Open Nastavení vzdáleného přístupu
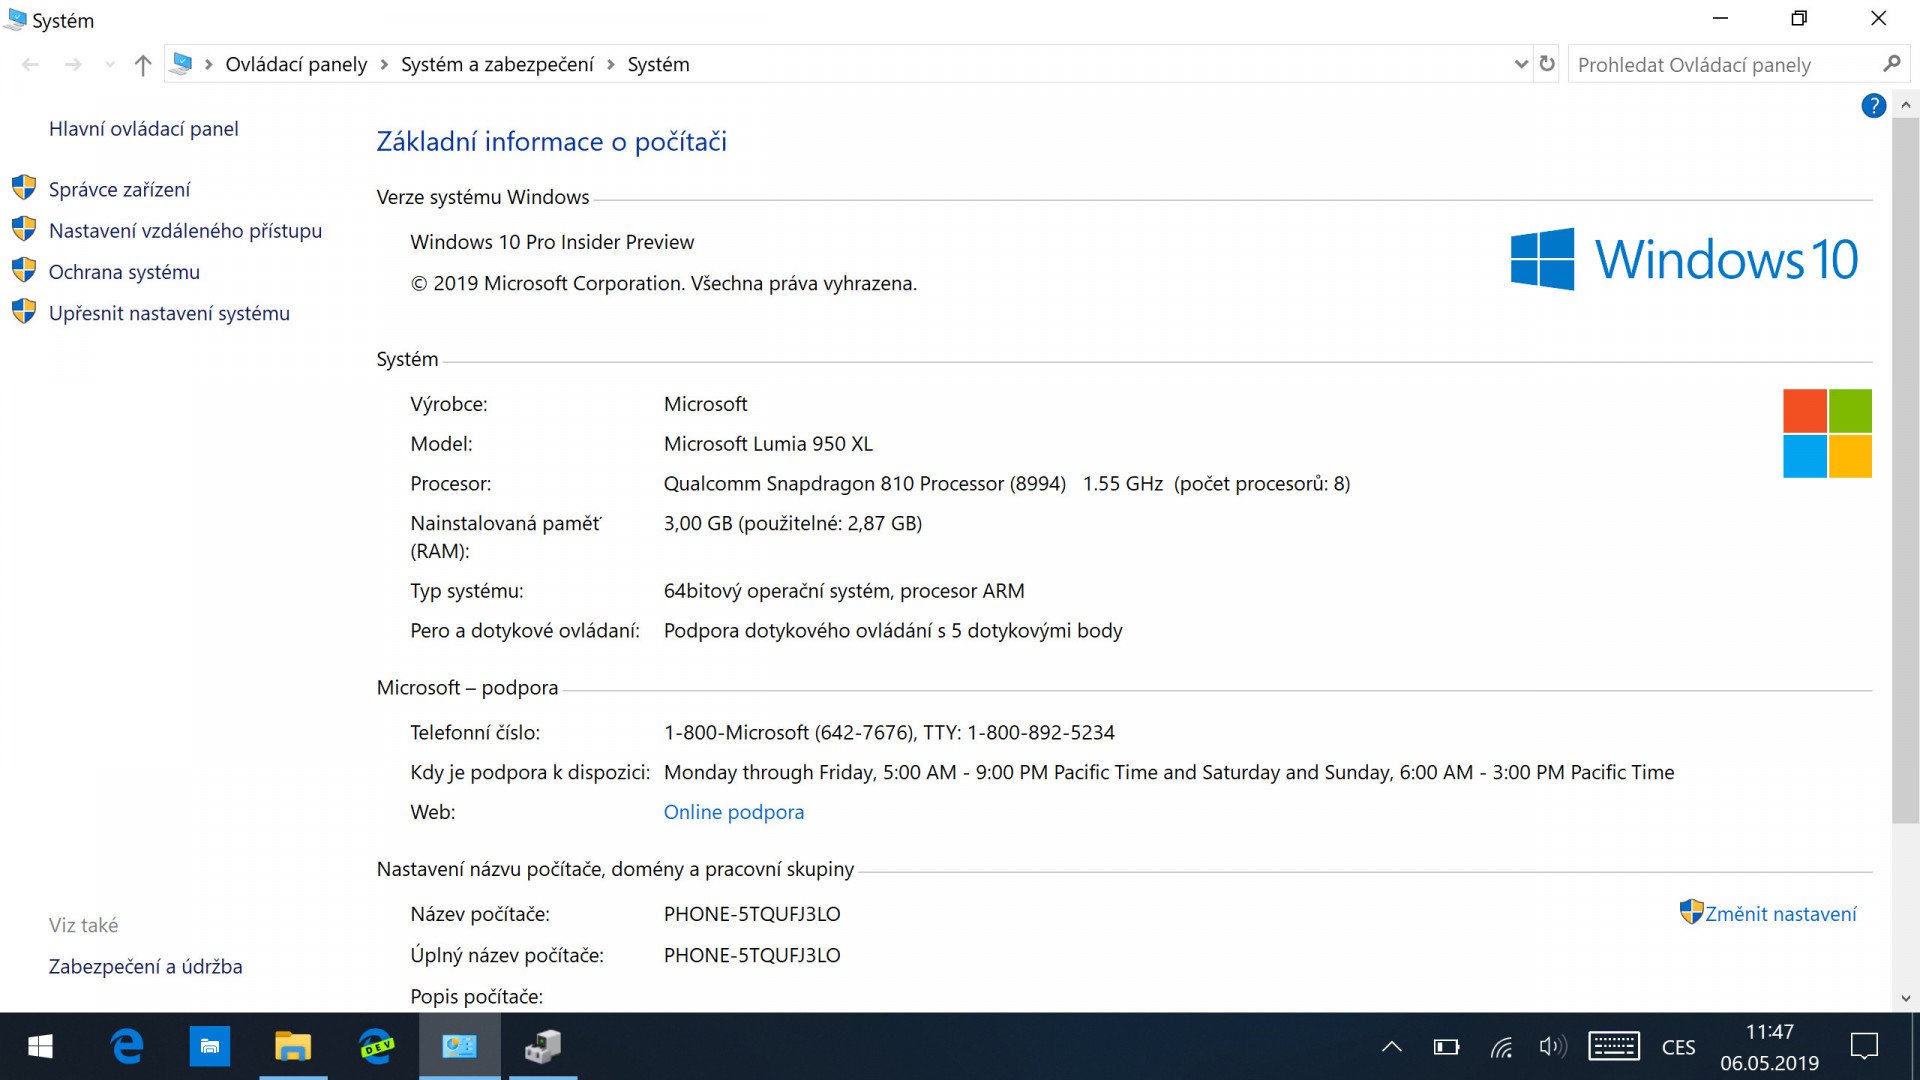Image resolution: width=1920 pixels, height=1080 pixels. 185,231
